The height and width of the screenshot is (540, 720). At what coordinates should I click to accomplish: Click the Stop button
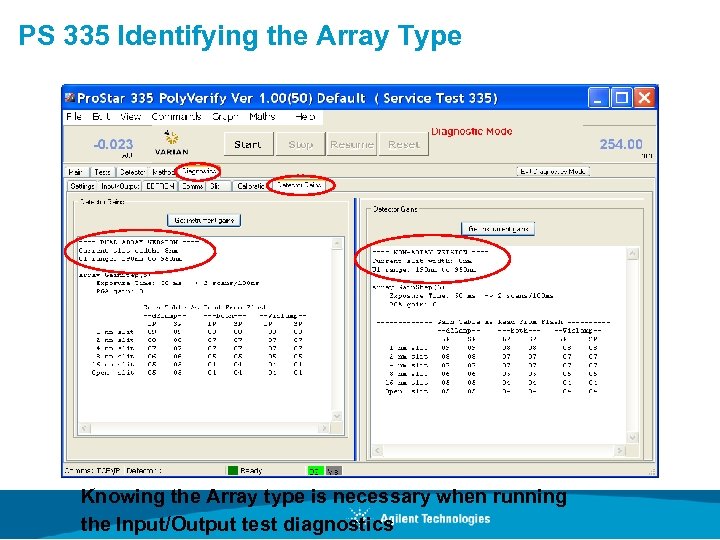point(300,144)
